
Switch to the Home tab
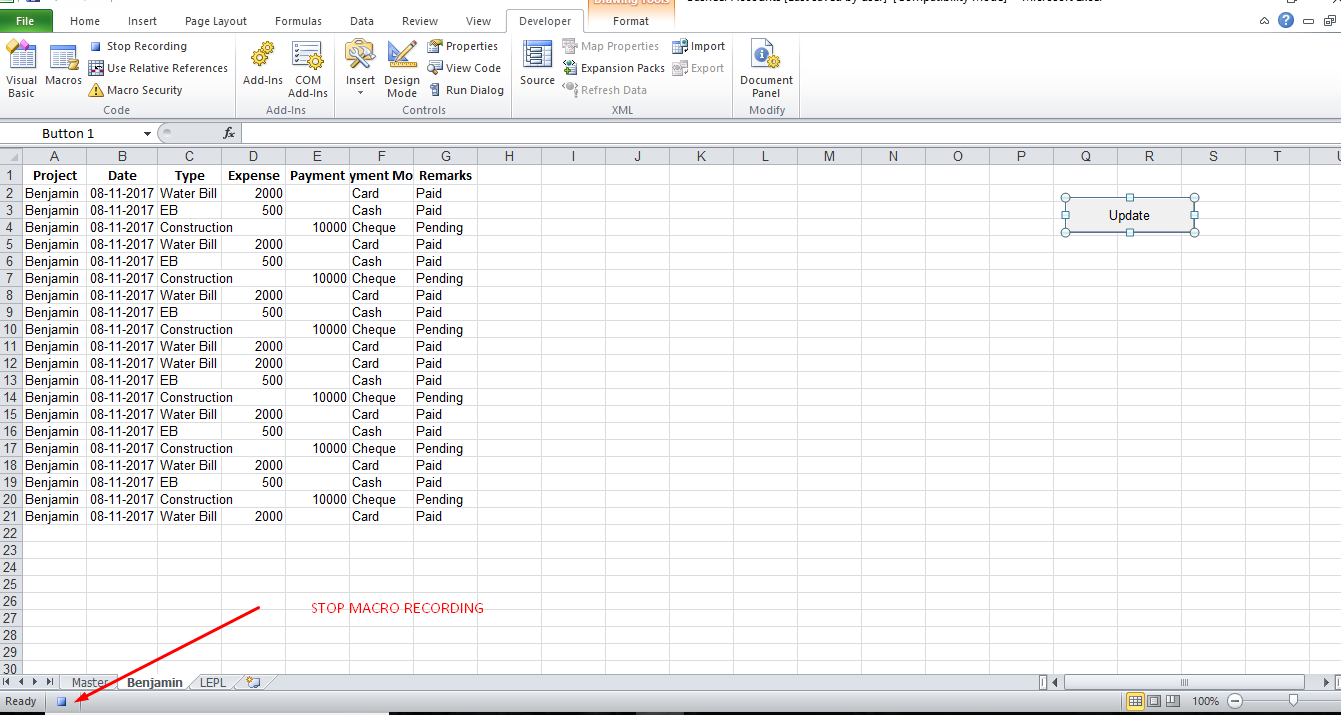coord(85,21)
